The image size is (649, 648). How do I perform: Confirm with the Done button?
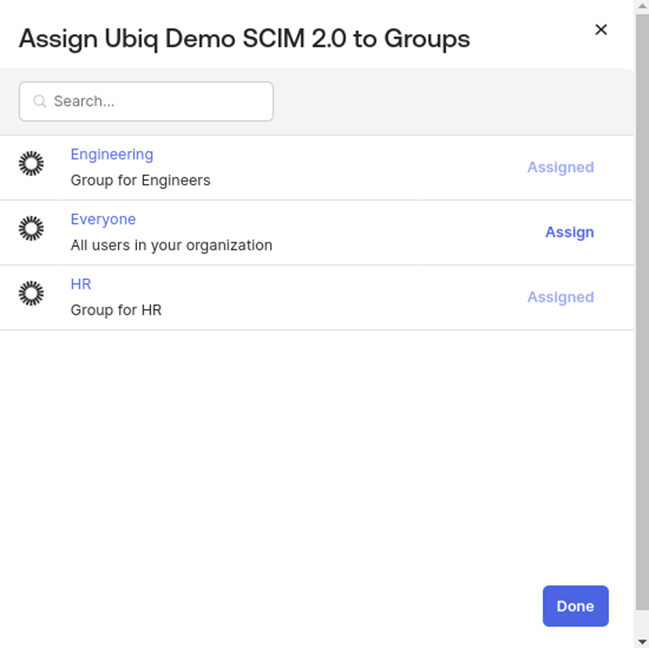click(x=575, y=606)
